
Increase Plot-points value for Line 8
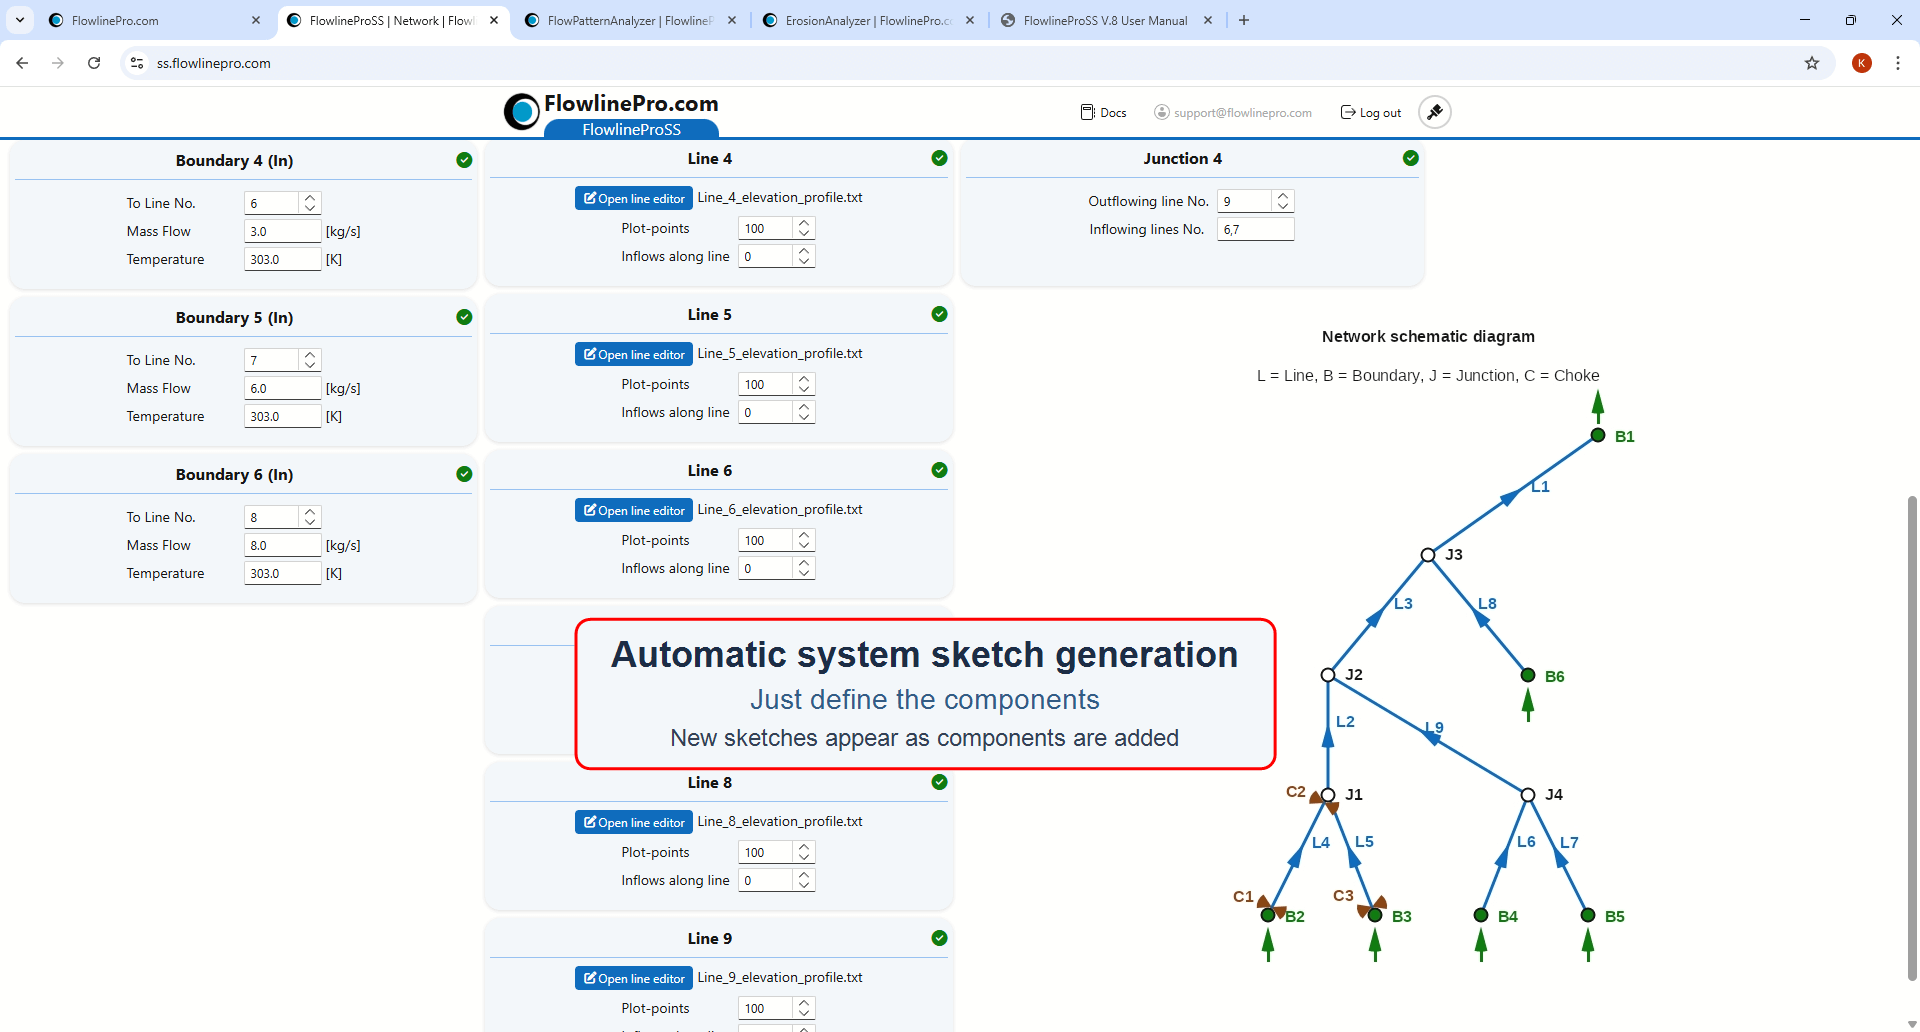coord(804,847)
